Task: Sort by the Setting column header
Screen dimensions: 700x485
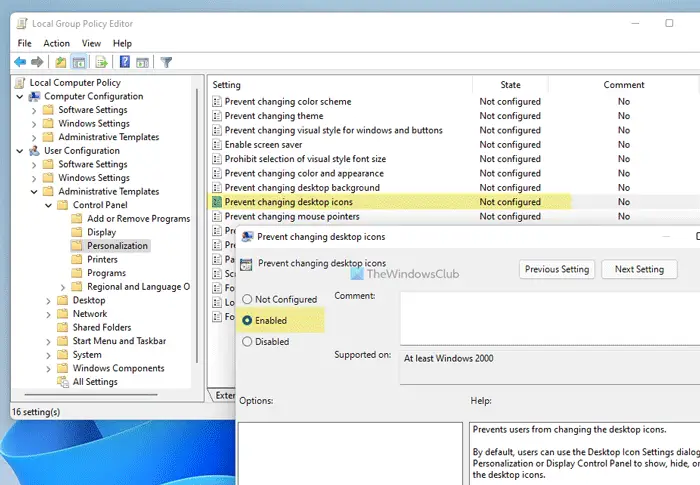Action: 340,85
